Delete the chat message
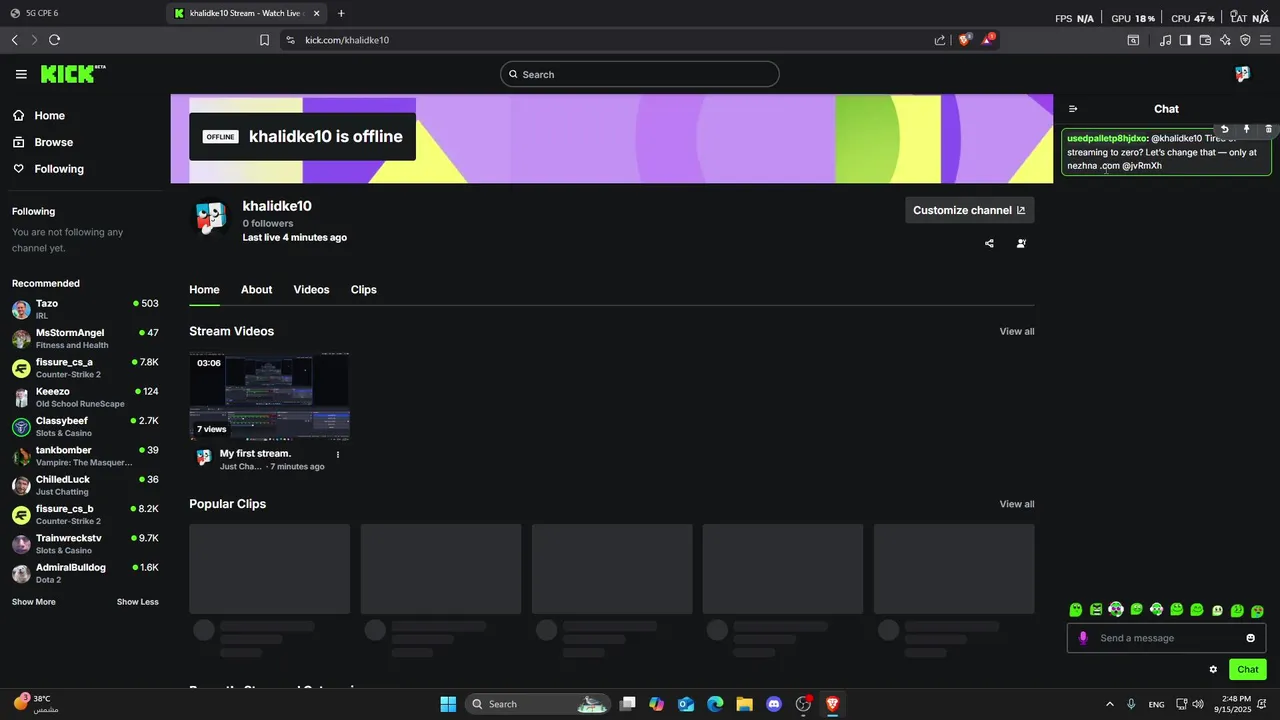This screenshot has width=1280, height=720. tap(1269, 129)
